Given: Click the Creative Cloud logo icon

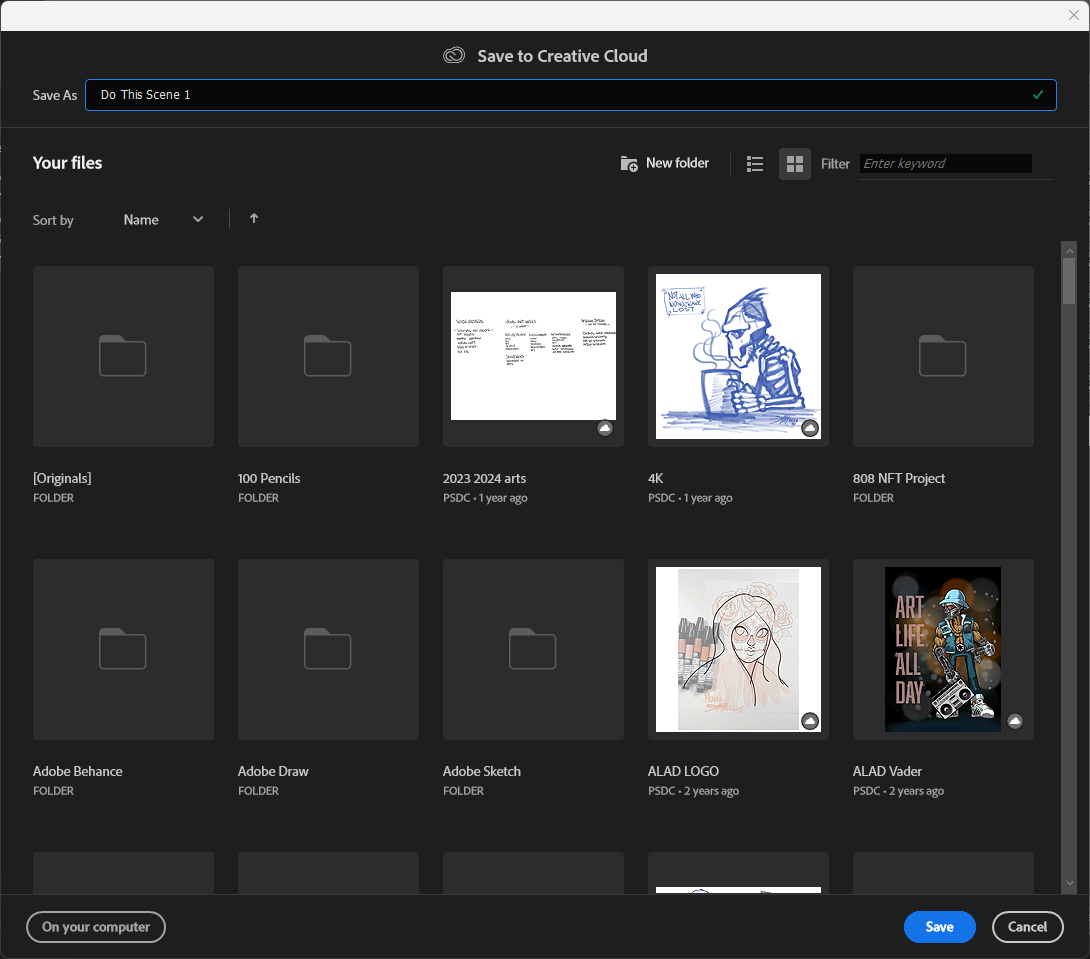Looking at the screenshot, I should pos(454,56).
